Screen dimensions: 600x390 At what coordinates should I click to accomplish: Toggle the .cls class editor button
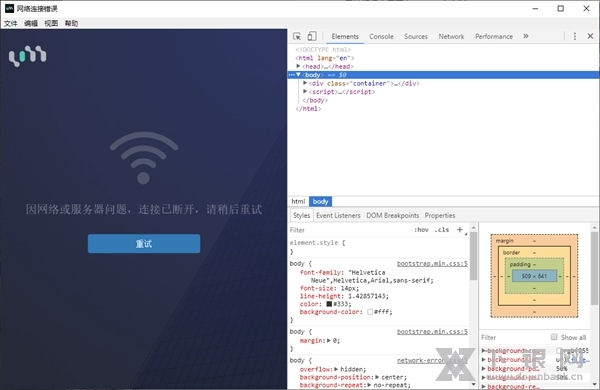pyautogui.click(x=442, y=230)
